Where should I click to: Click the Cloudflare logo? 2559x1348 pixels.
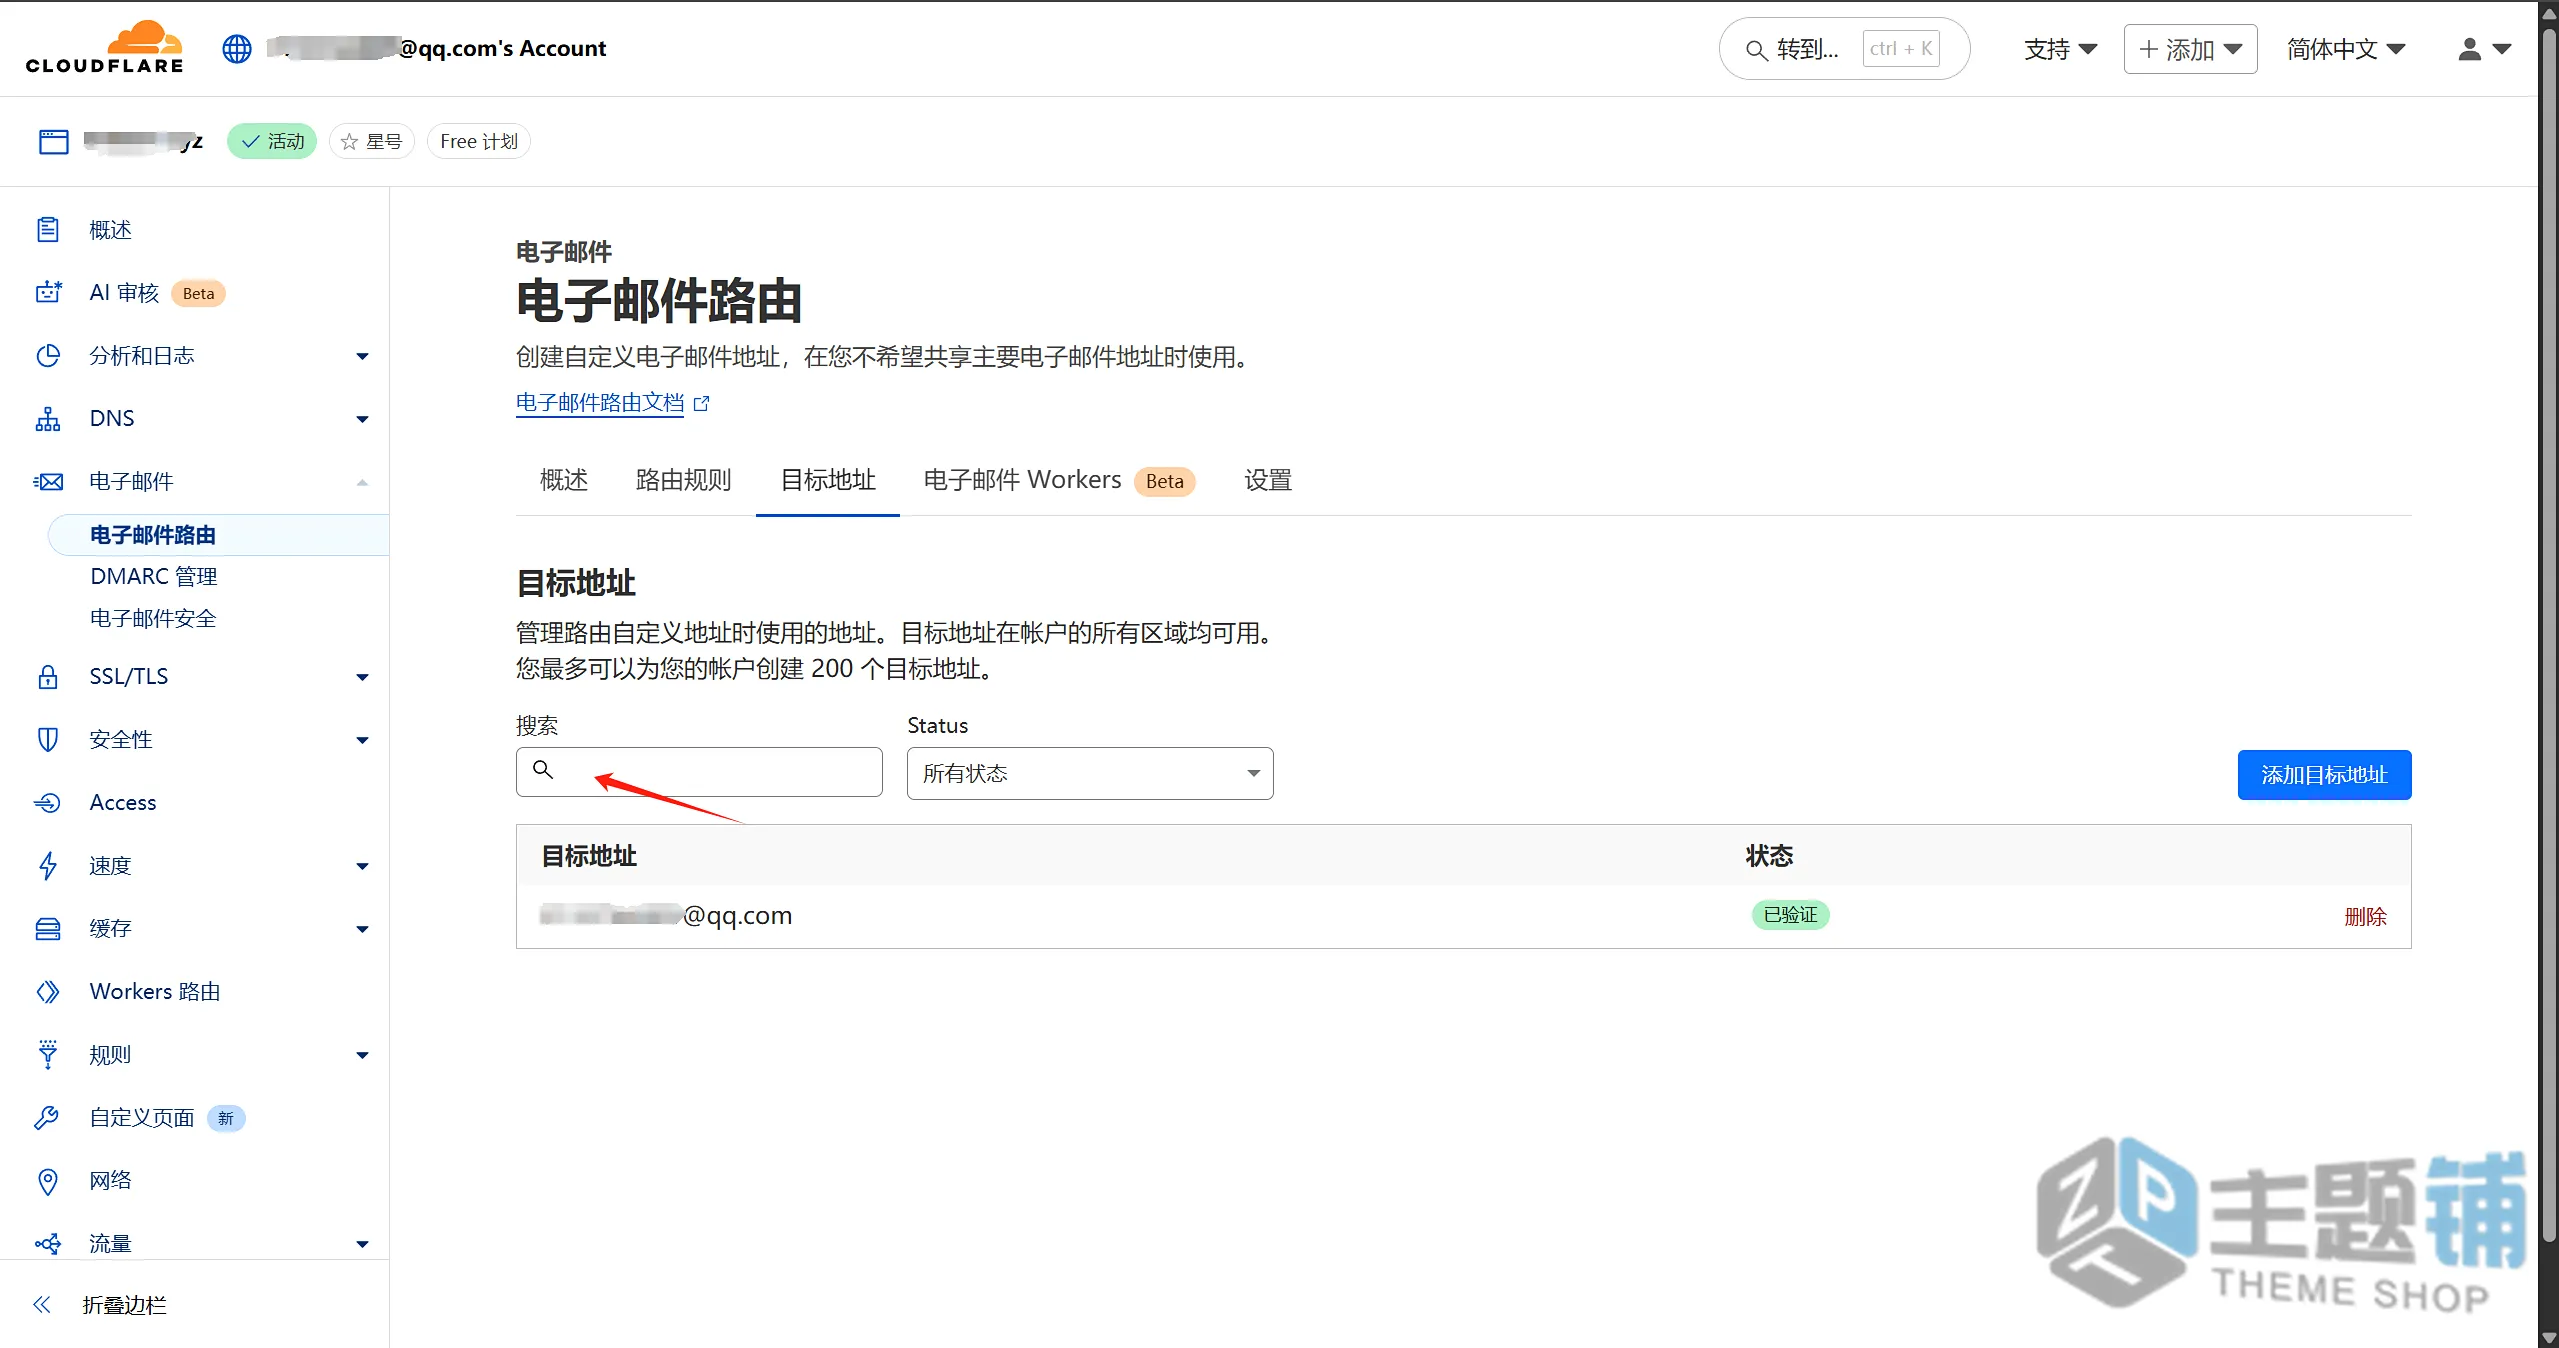pos(104,47)
